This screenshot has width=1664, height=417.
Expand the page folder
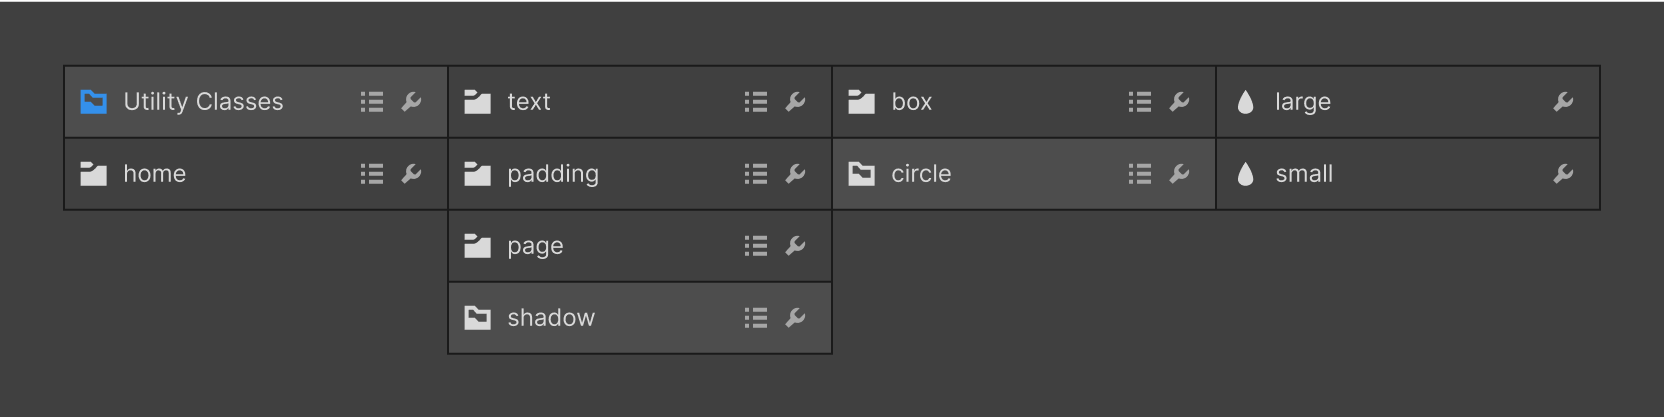(640, 246)
